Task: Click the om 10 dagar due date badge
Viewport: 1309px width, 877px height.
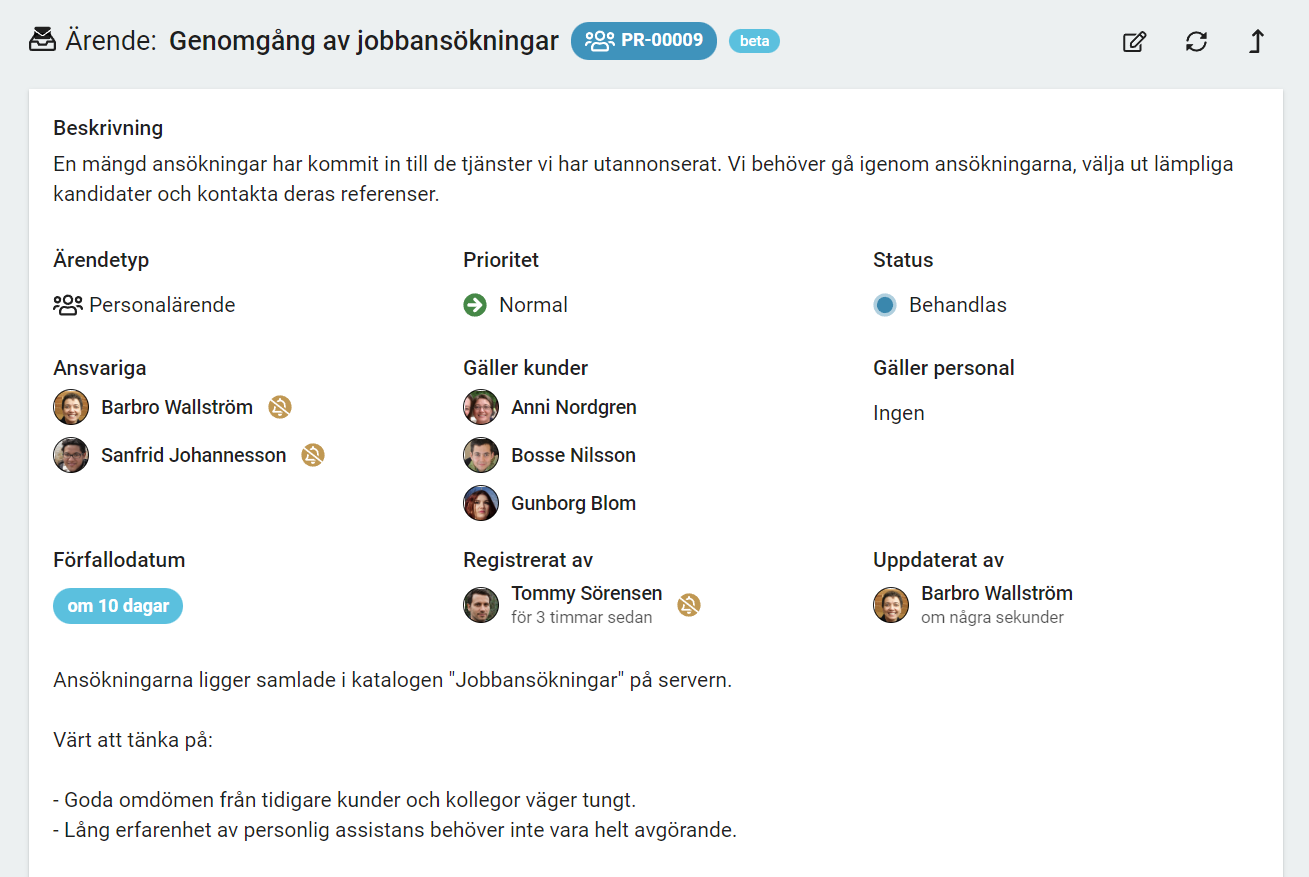Action: (x=117, y=605)
